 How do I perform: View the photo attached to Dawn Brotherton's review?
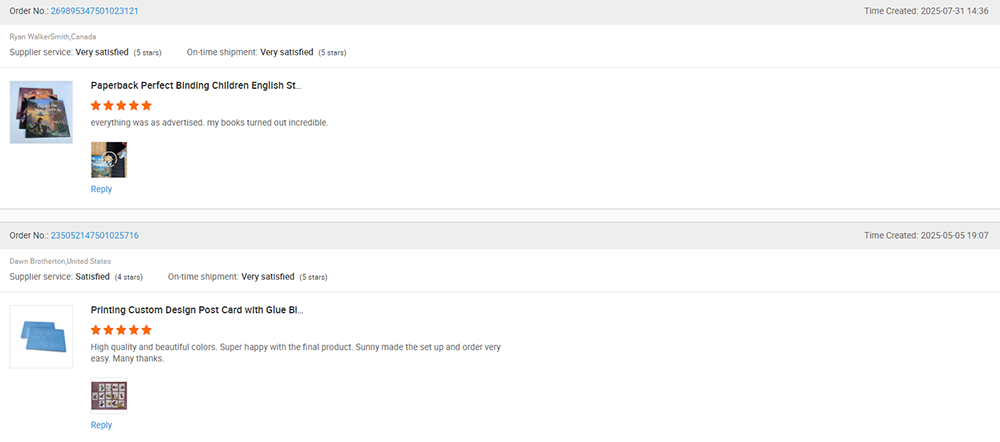point(108,396)
